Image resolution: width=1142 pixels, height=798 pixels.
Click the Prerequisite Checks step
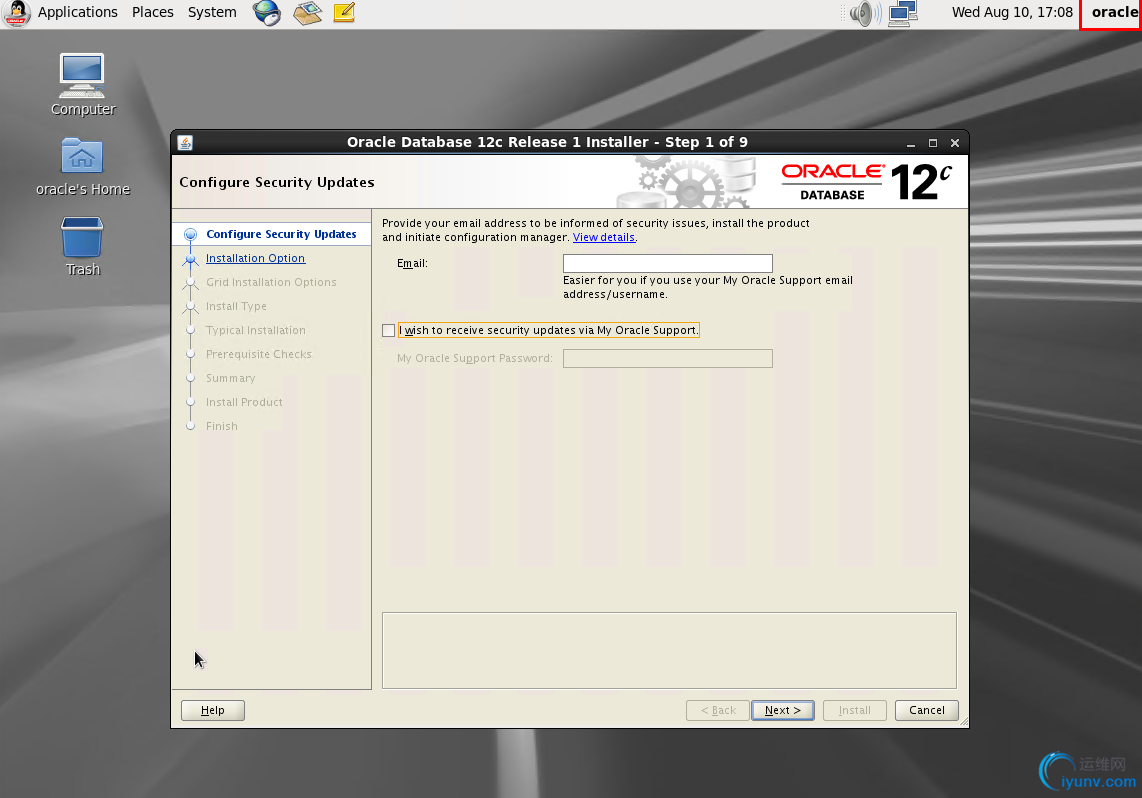click(x=259, y=355)
